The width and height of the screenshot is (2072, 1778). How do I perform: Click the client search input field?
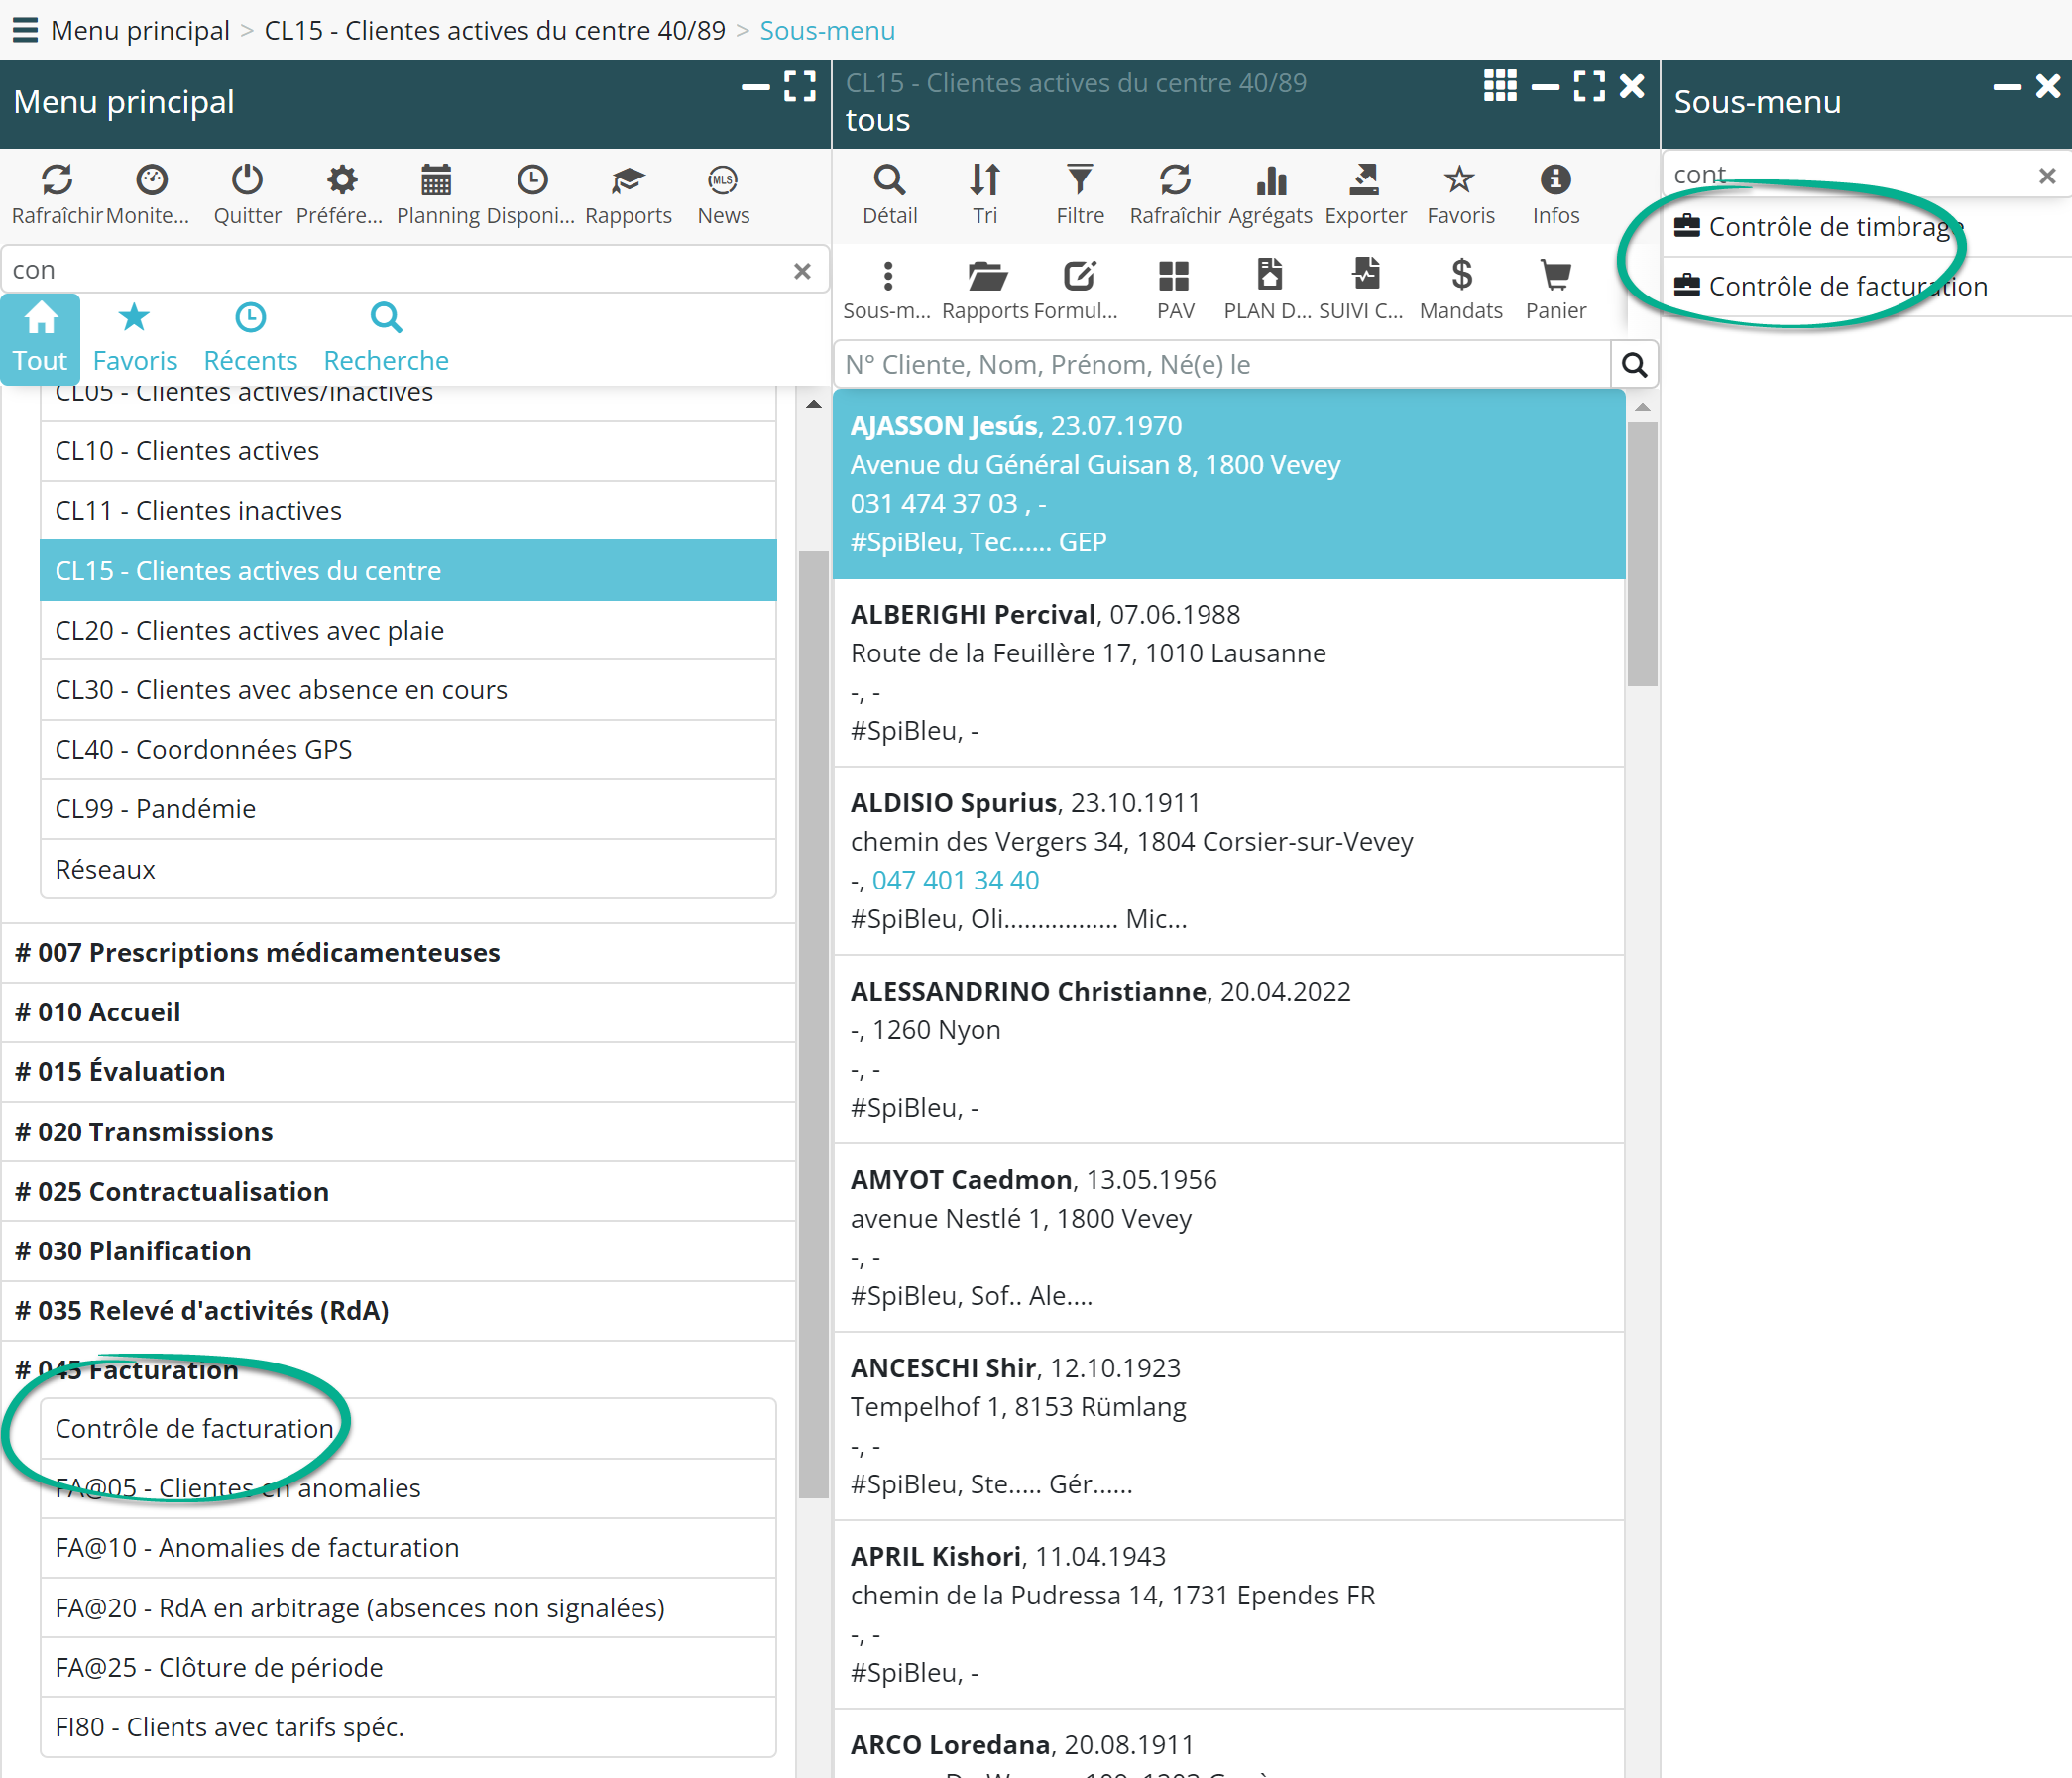1220,365
